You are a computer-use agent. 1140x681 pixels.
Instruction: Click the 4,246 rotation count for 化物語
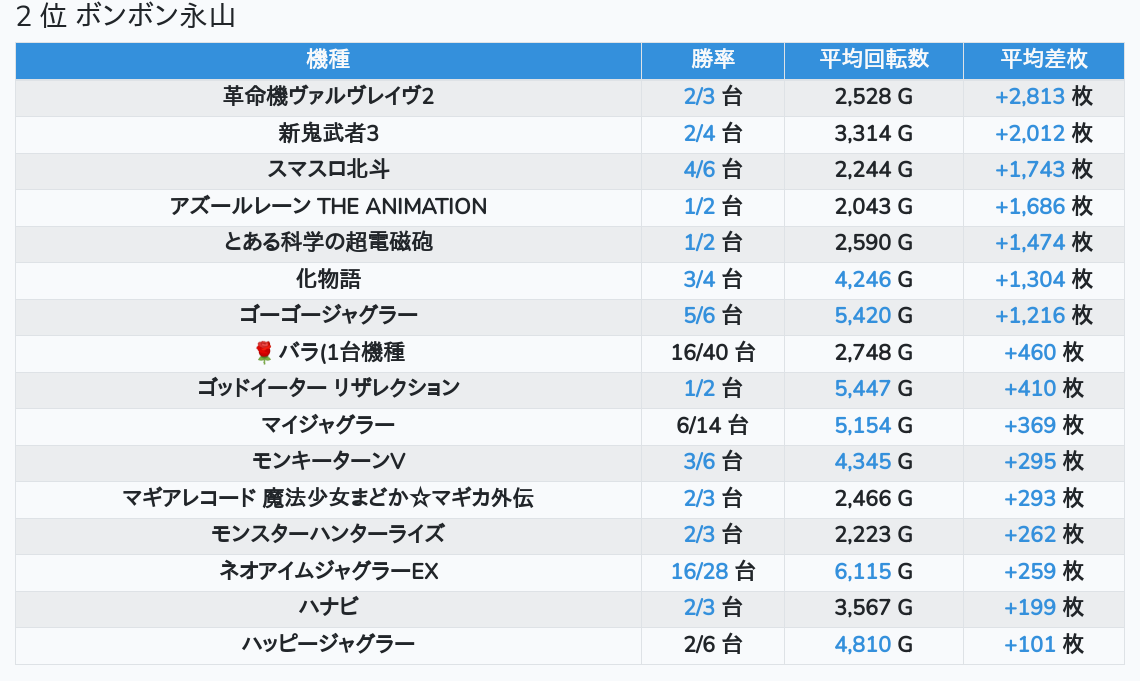pos(862,280)
